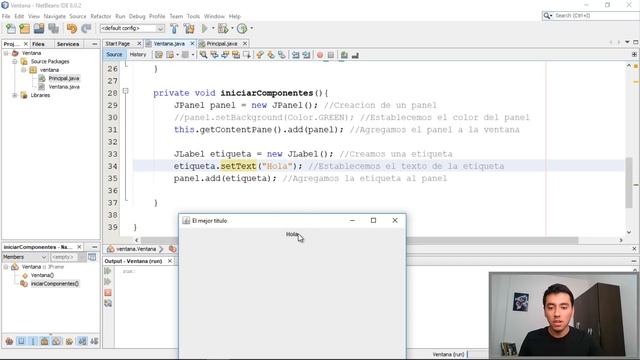Toggle Show Inner Classes filter in Navigator
This screenshot has width=640, height=360.
point(57,341)
